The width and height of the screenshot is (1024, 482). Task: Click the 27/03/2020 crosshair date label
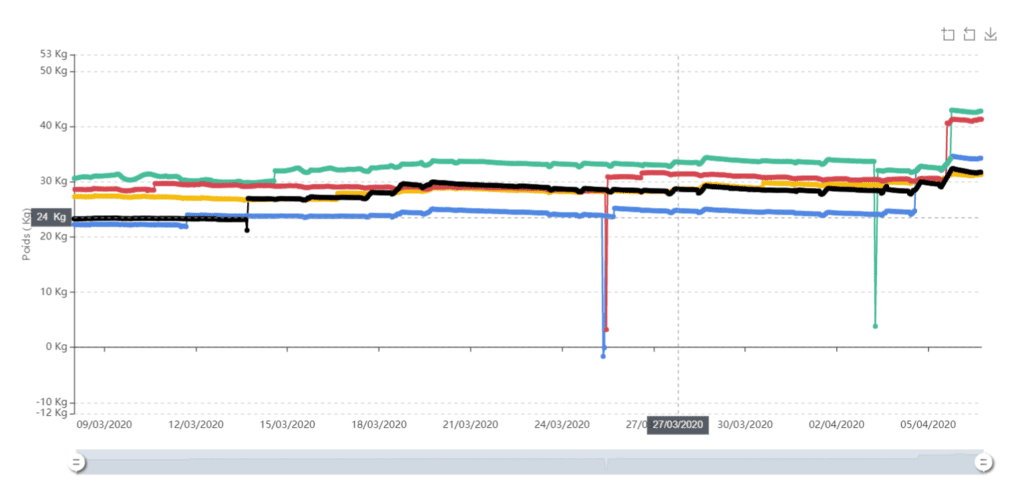[678, 425]
